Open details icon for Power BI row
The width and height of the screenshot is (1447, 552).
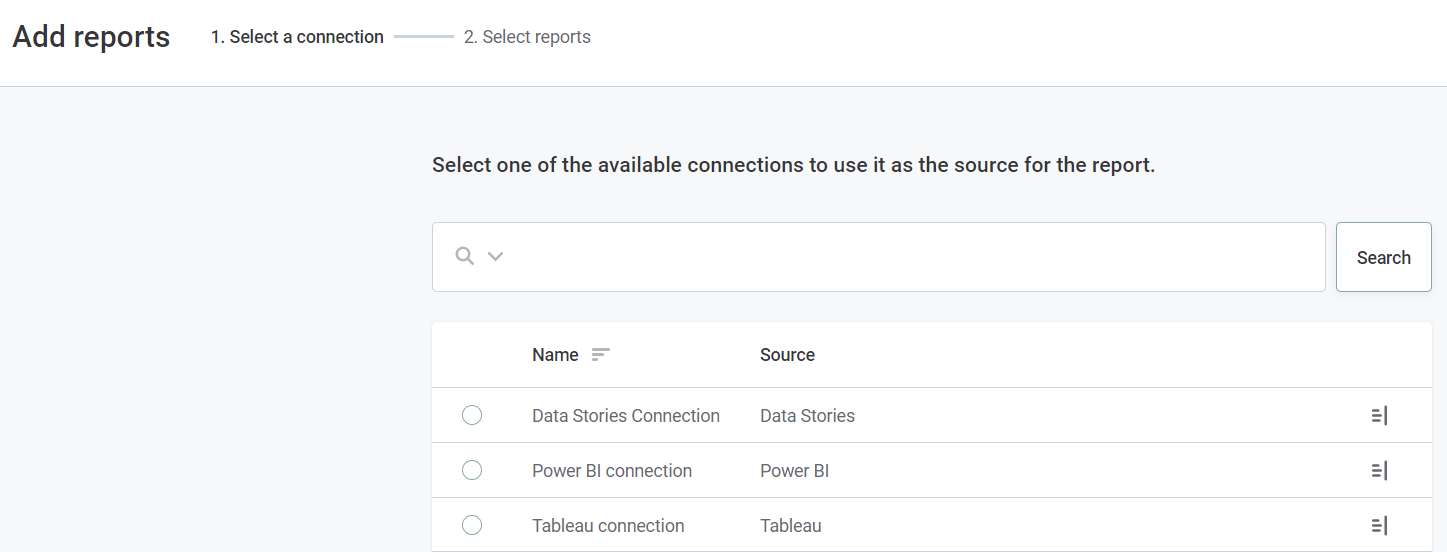tap(1379, 470)
